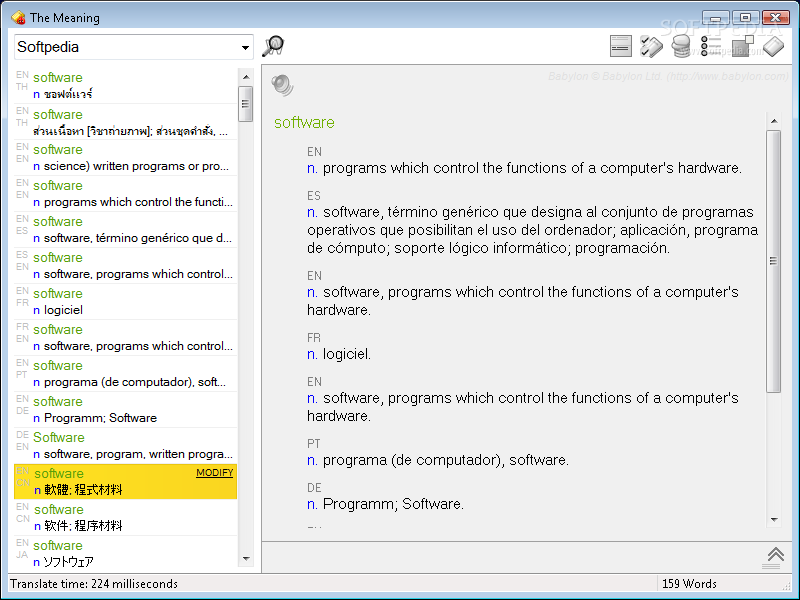Click definition 'programs which control the functions'
The width and height of the screenshot is (800, 600).
[x=524, y=168]
